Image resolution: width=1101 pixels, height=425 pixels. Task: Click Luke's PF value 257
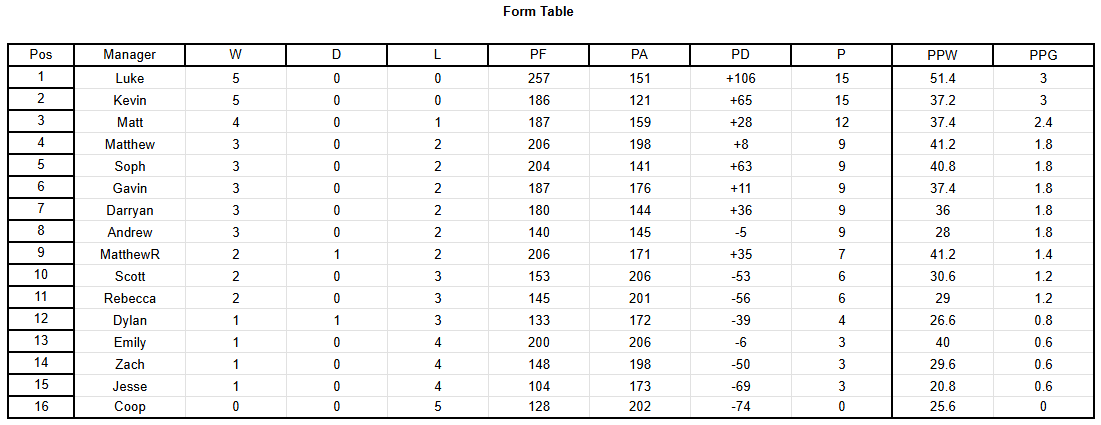click(x=539, y=79)
